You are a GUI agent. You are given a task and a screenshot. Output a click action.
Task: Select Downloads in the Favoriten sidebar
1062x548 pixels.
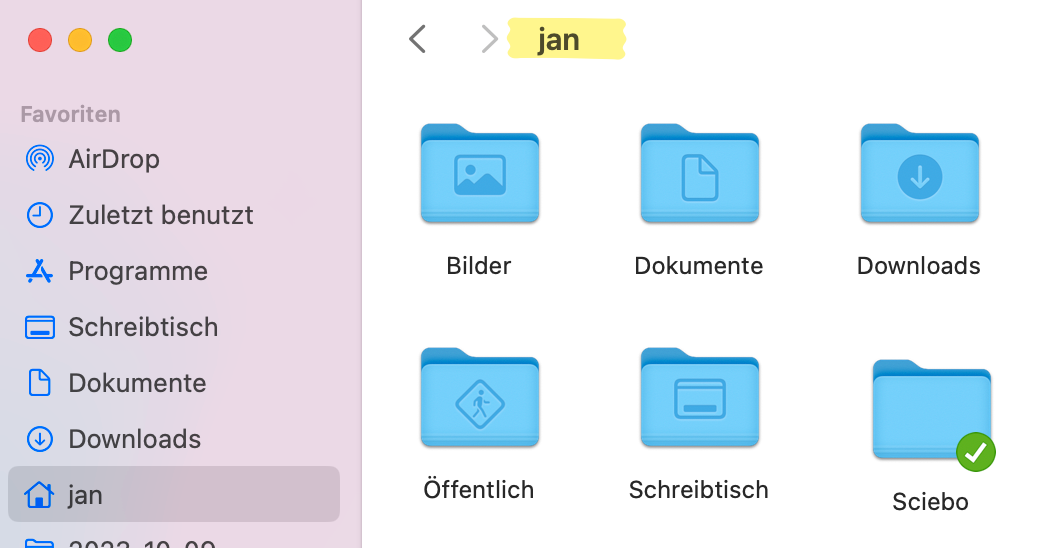134,439
